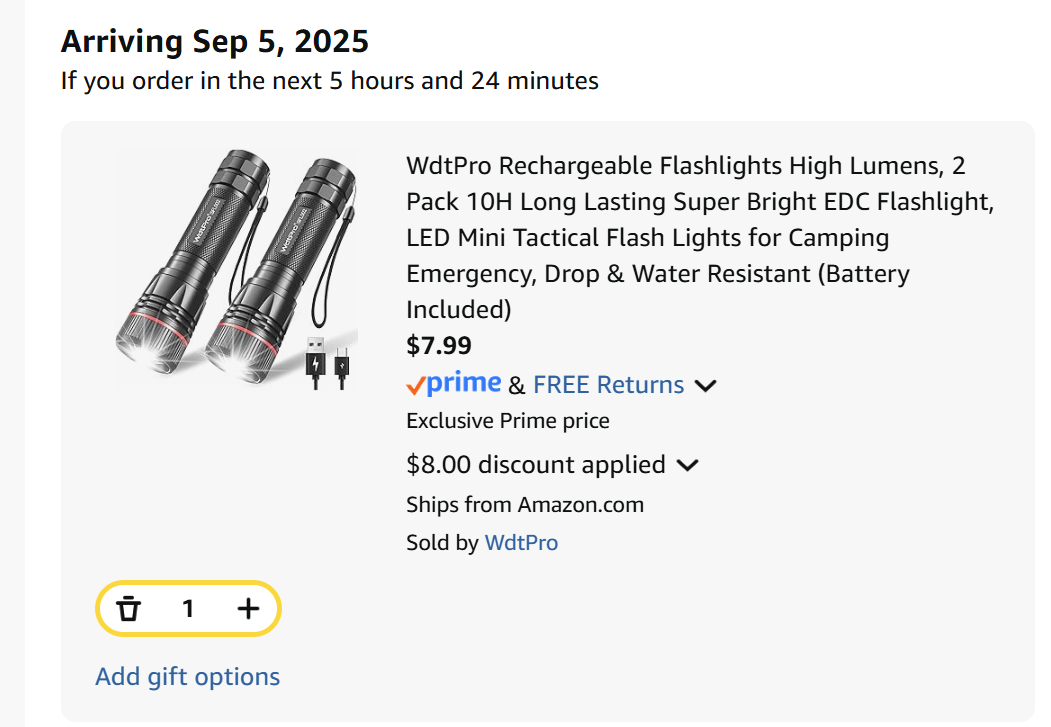Click FREE Returns text
The height and width of the screenshot is (727, 1051).
point(607,384)
